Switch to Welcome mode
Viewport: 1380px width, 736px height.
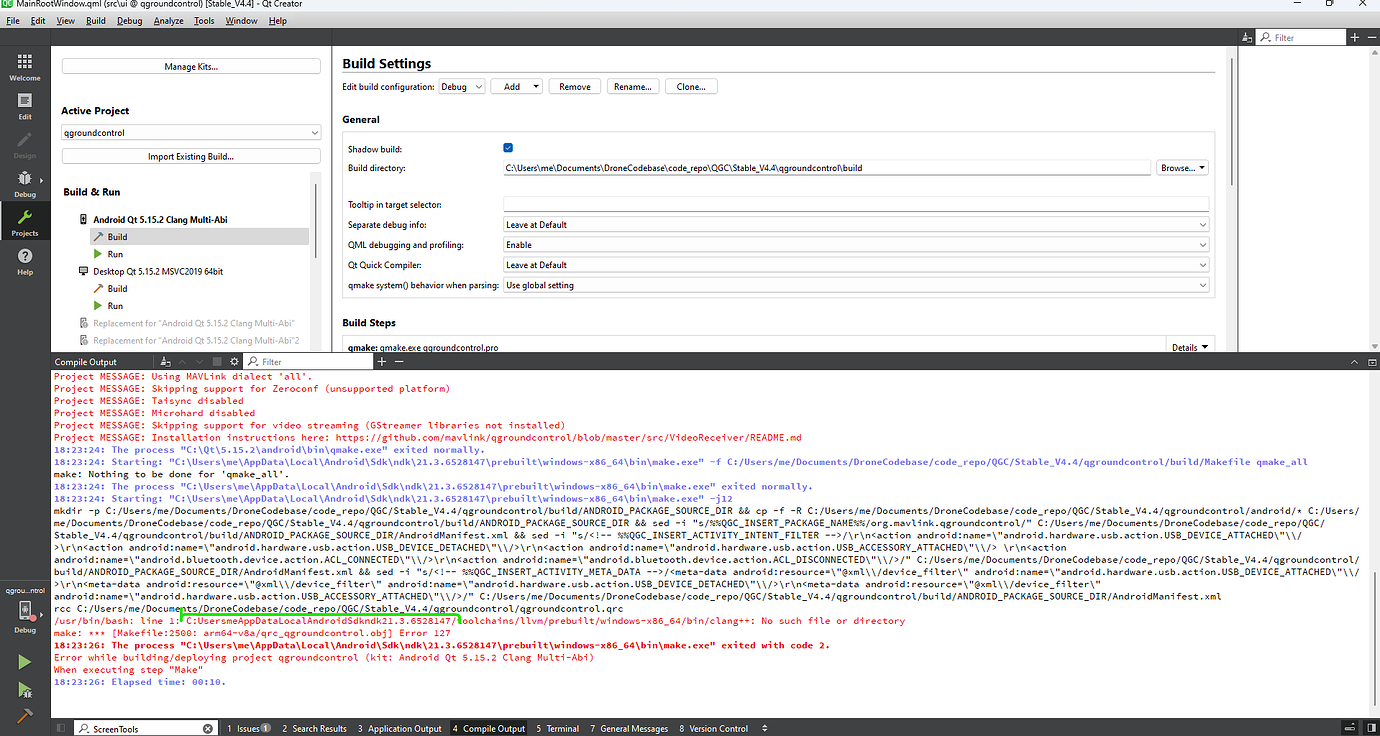[x=24, y=66]
